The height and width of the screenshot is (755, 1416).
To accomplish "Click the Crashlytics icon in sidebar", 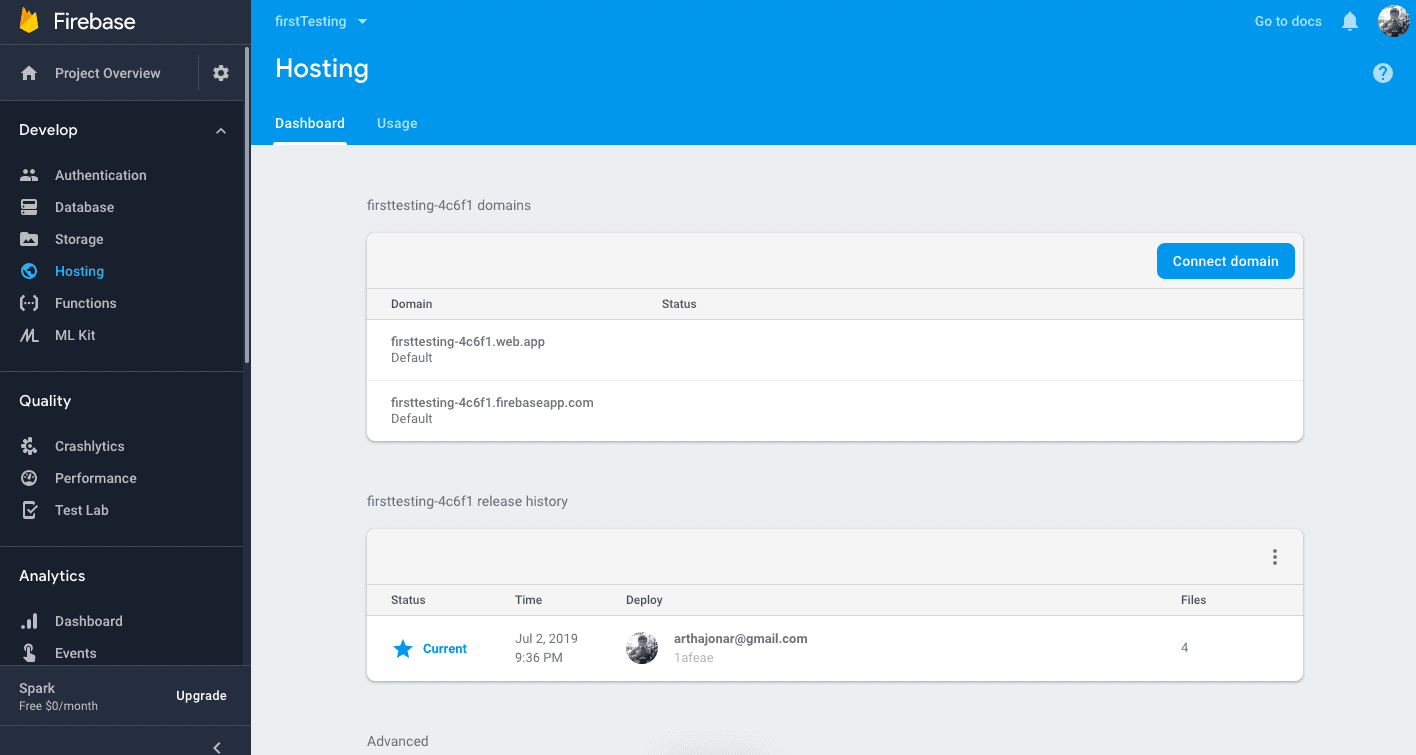I will click(29, 446).
